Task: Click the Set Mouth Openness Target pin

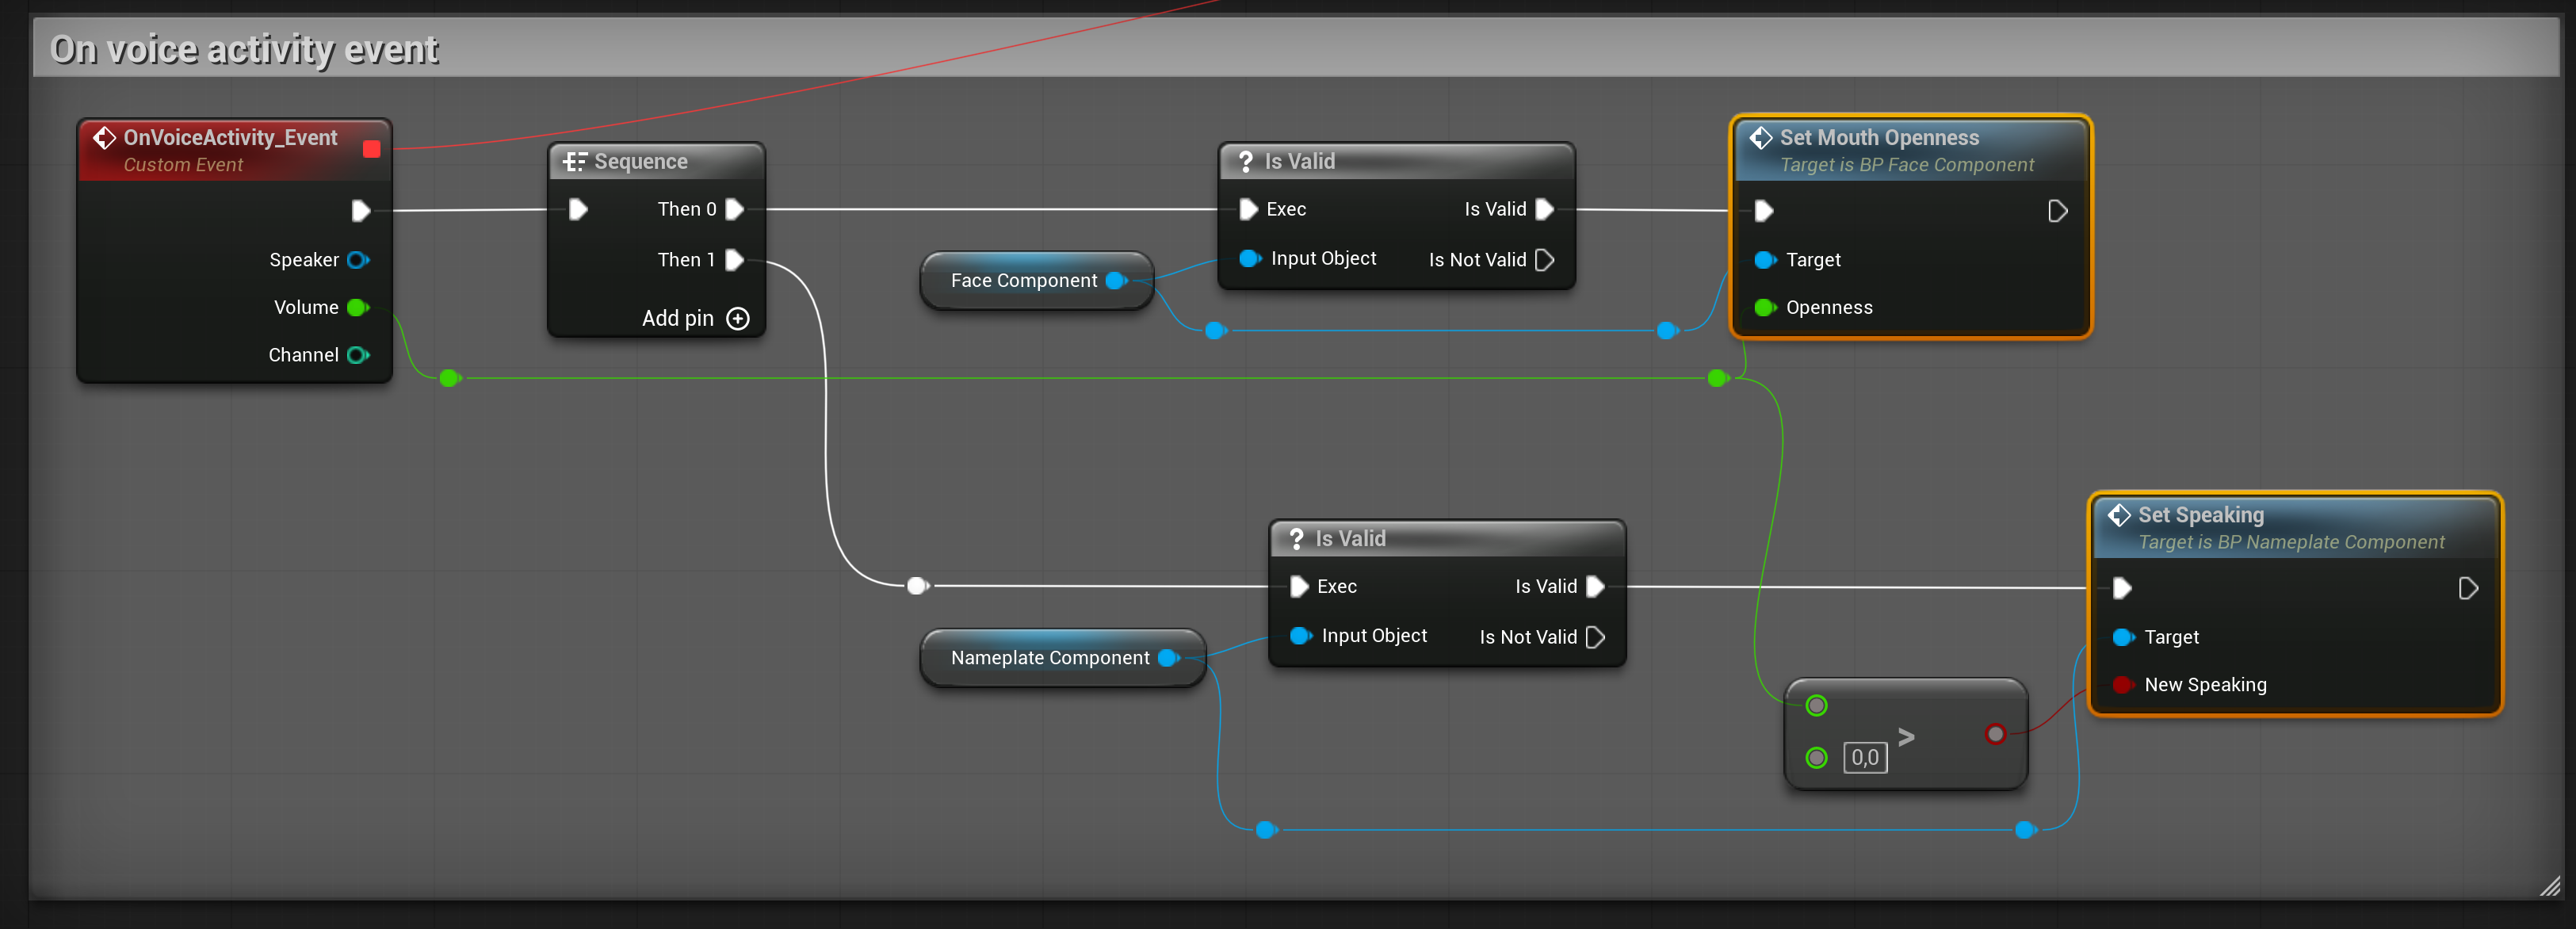Action: pyautogui.click(x=1765, y=260)
